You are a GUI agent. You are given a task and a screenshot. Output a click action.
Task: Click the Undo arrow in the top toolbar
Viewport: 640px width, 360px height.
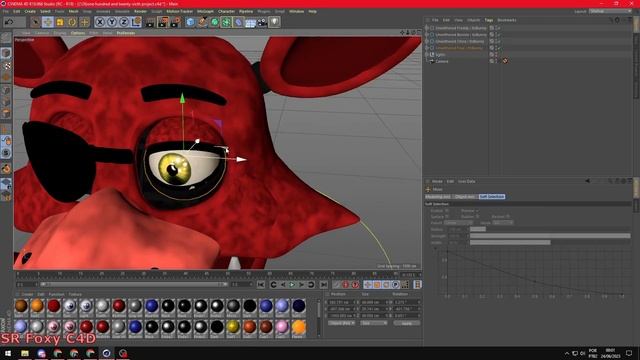click(9, 22)
